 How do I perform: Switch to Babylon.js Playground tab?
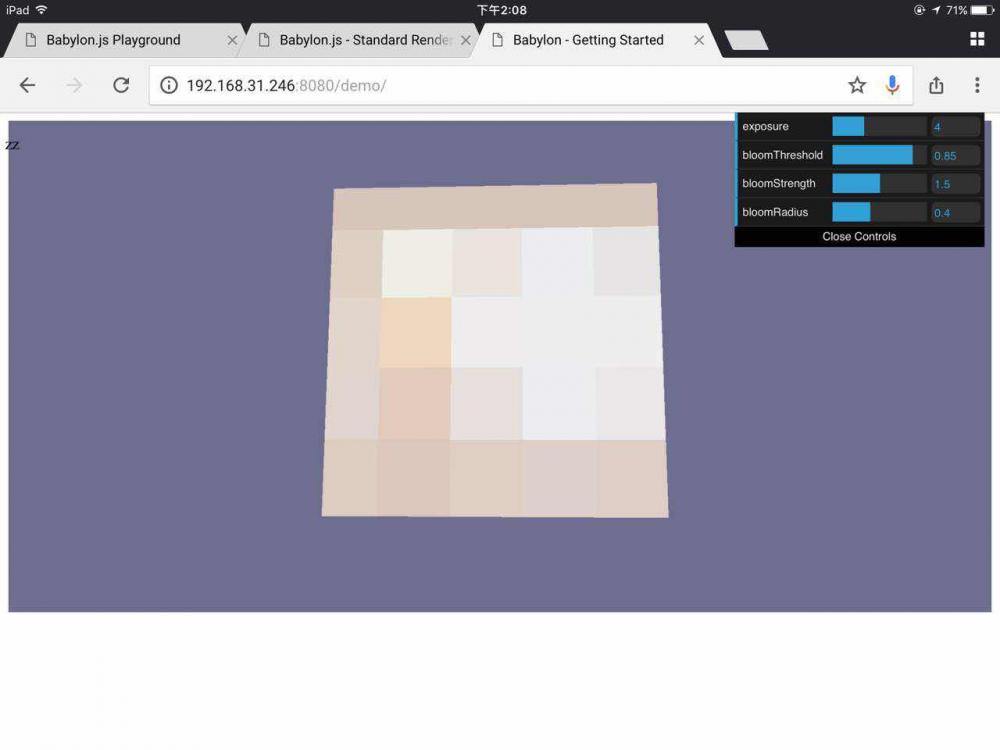pyautogui.click(x=114, y=40)
